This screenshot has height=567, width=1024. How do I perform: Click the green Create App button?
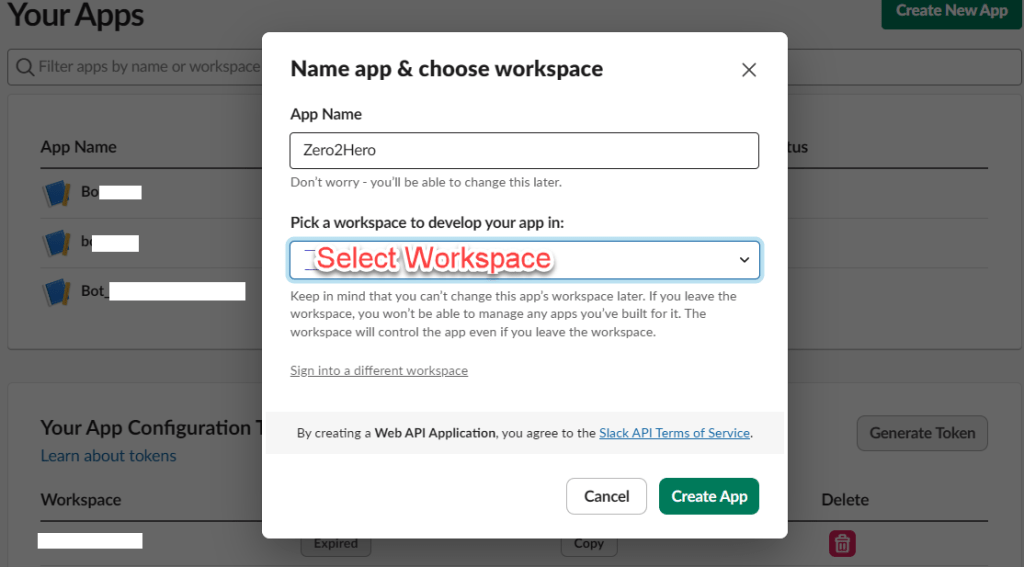708,496
